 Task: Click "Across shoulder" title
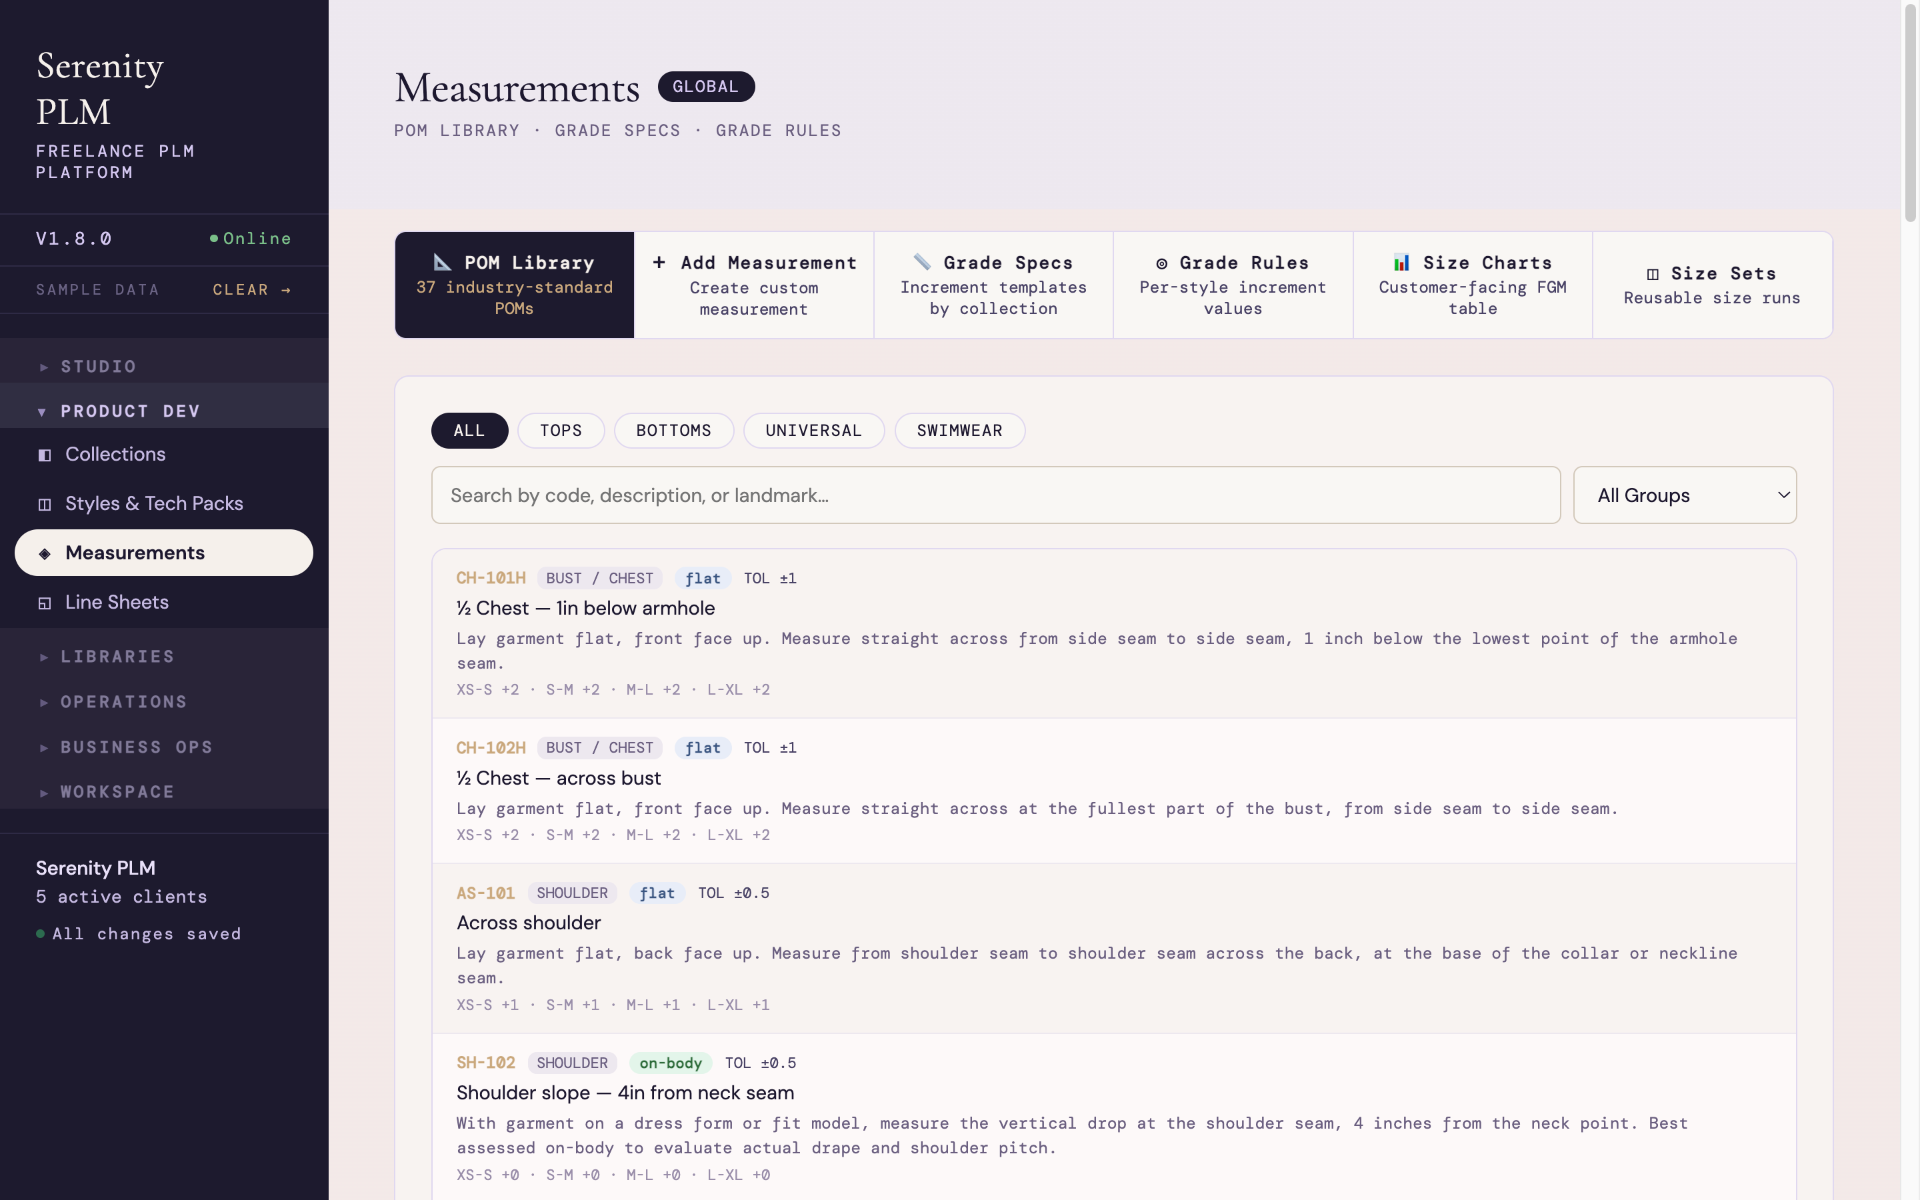tap(529, 923)
